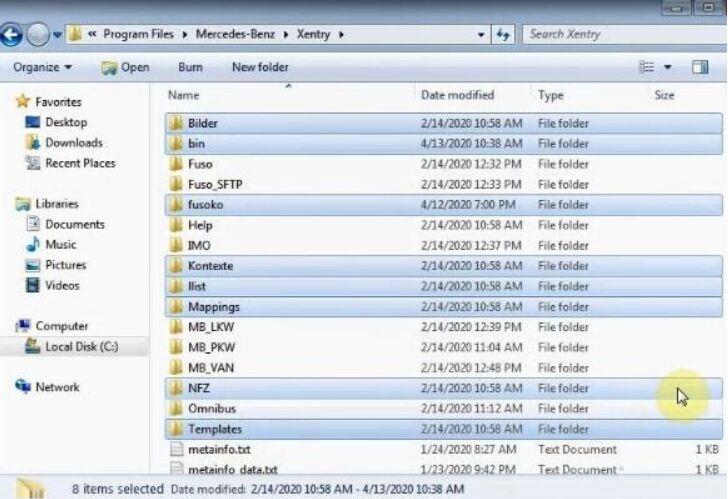Click the Fuso_SFTP folder icon

(x=176, y=184)
